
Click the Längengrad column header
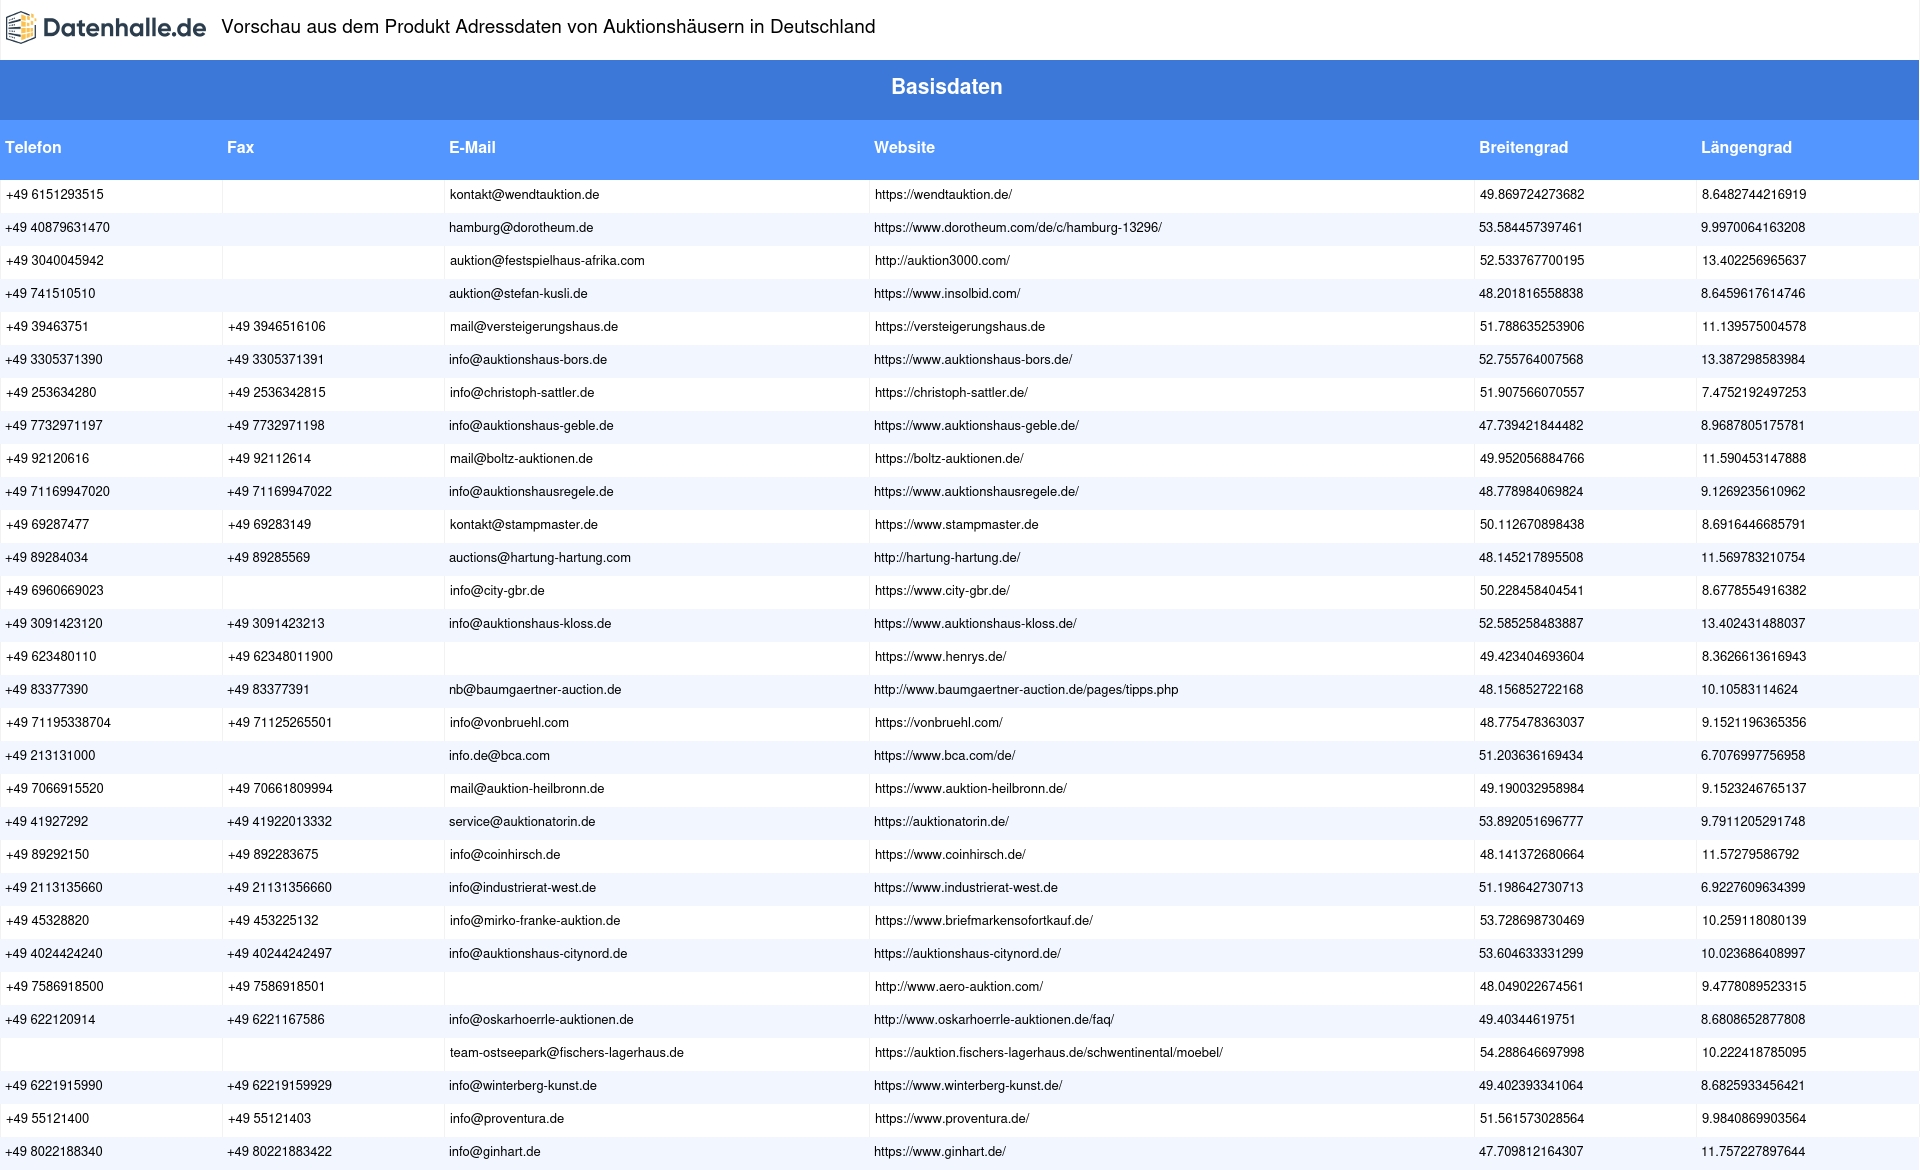pyautogui.click(x=1746, y=147)
